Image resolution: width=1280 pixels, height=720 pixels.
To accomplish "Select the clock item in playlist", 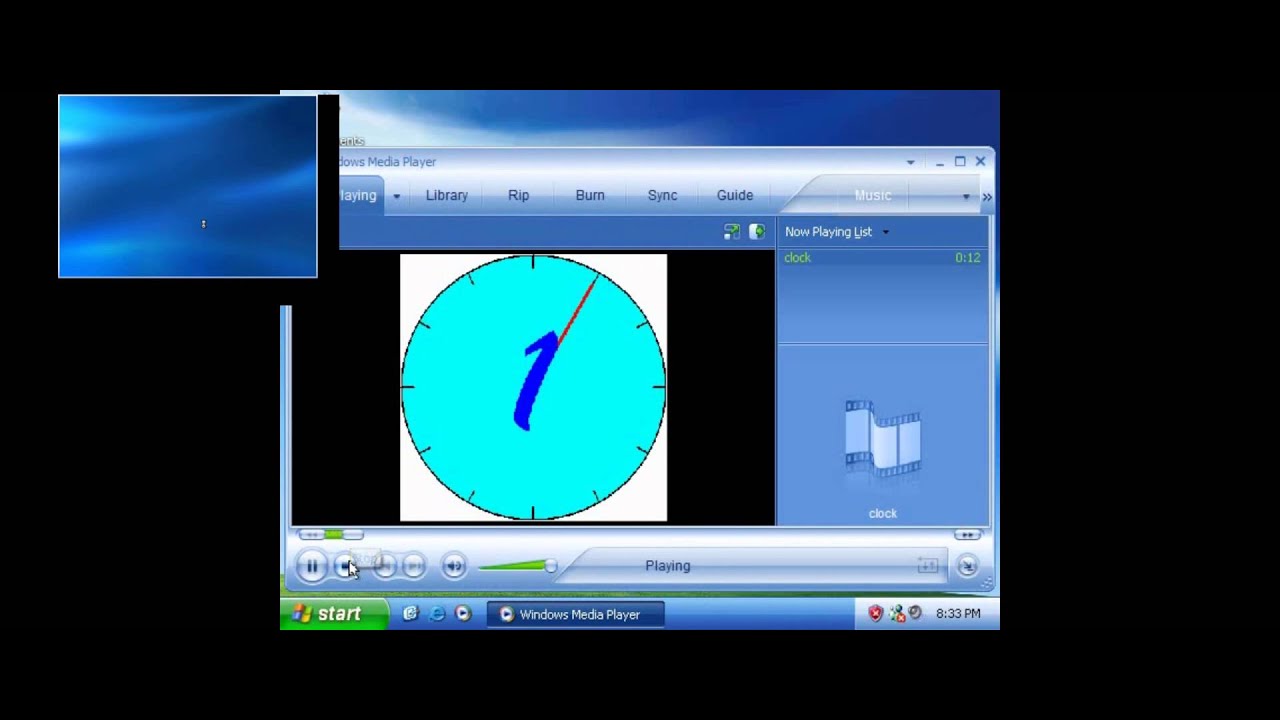I will pos(882,258).
